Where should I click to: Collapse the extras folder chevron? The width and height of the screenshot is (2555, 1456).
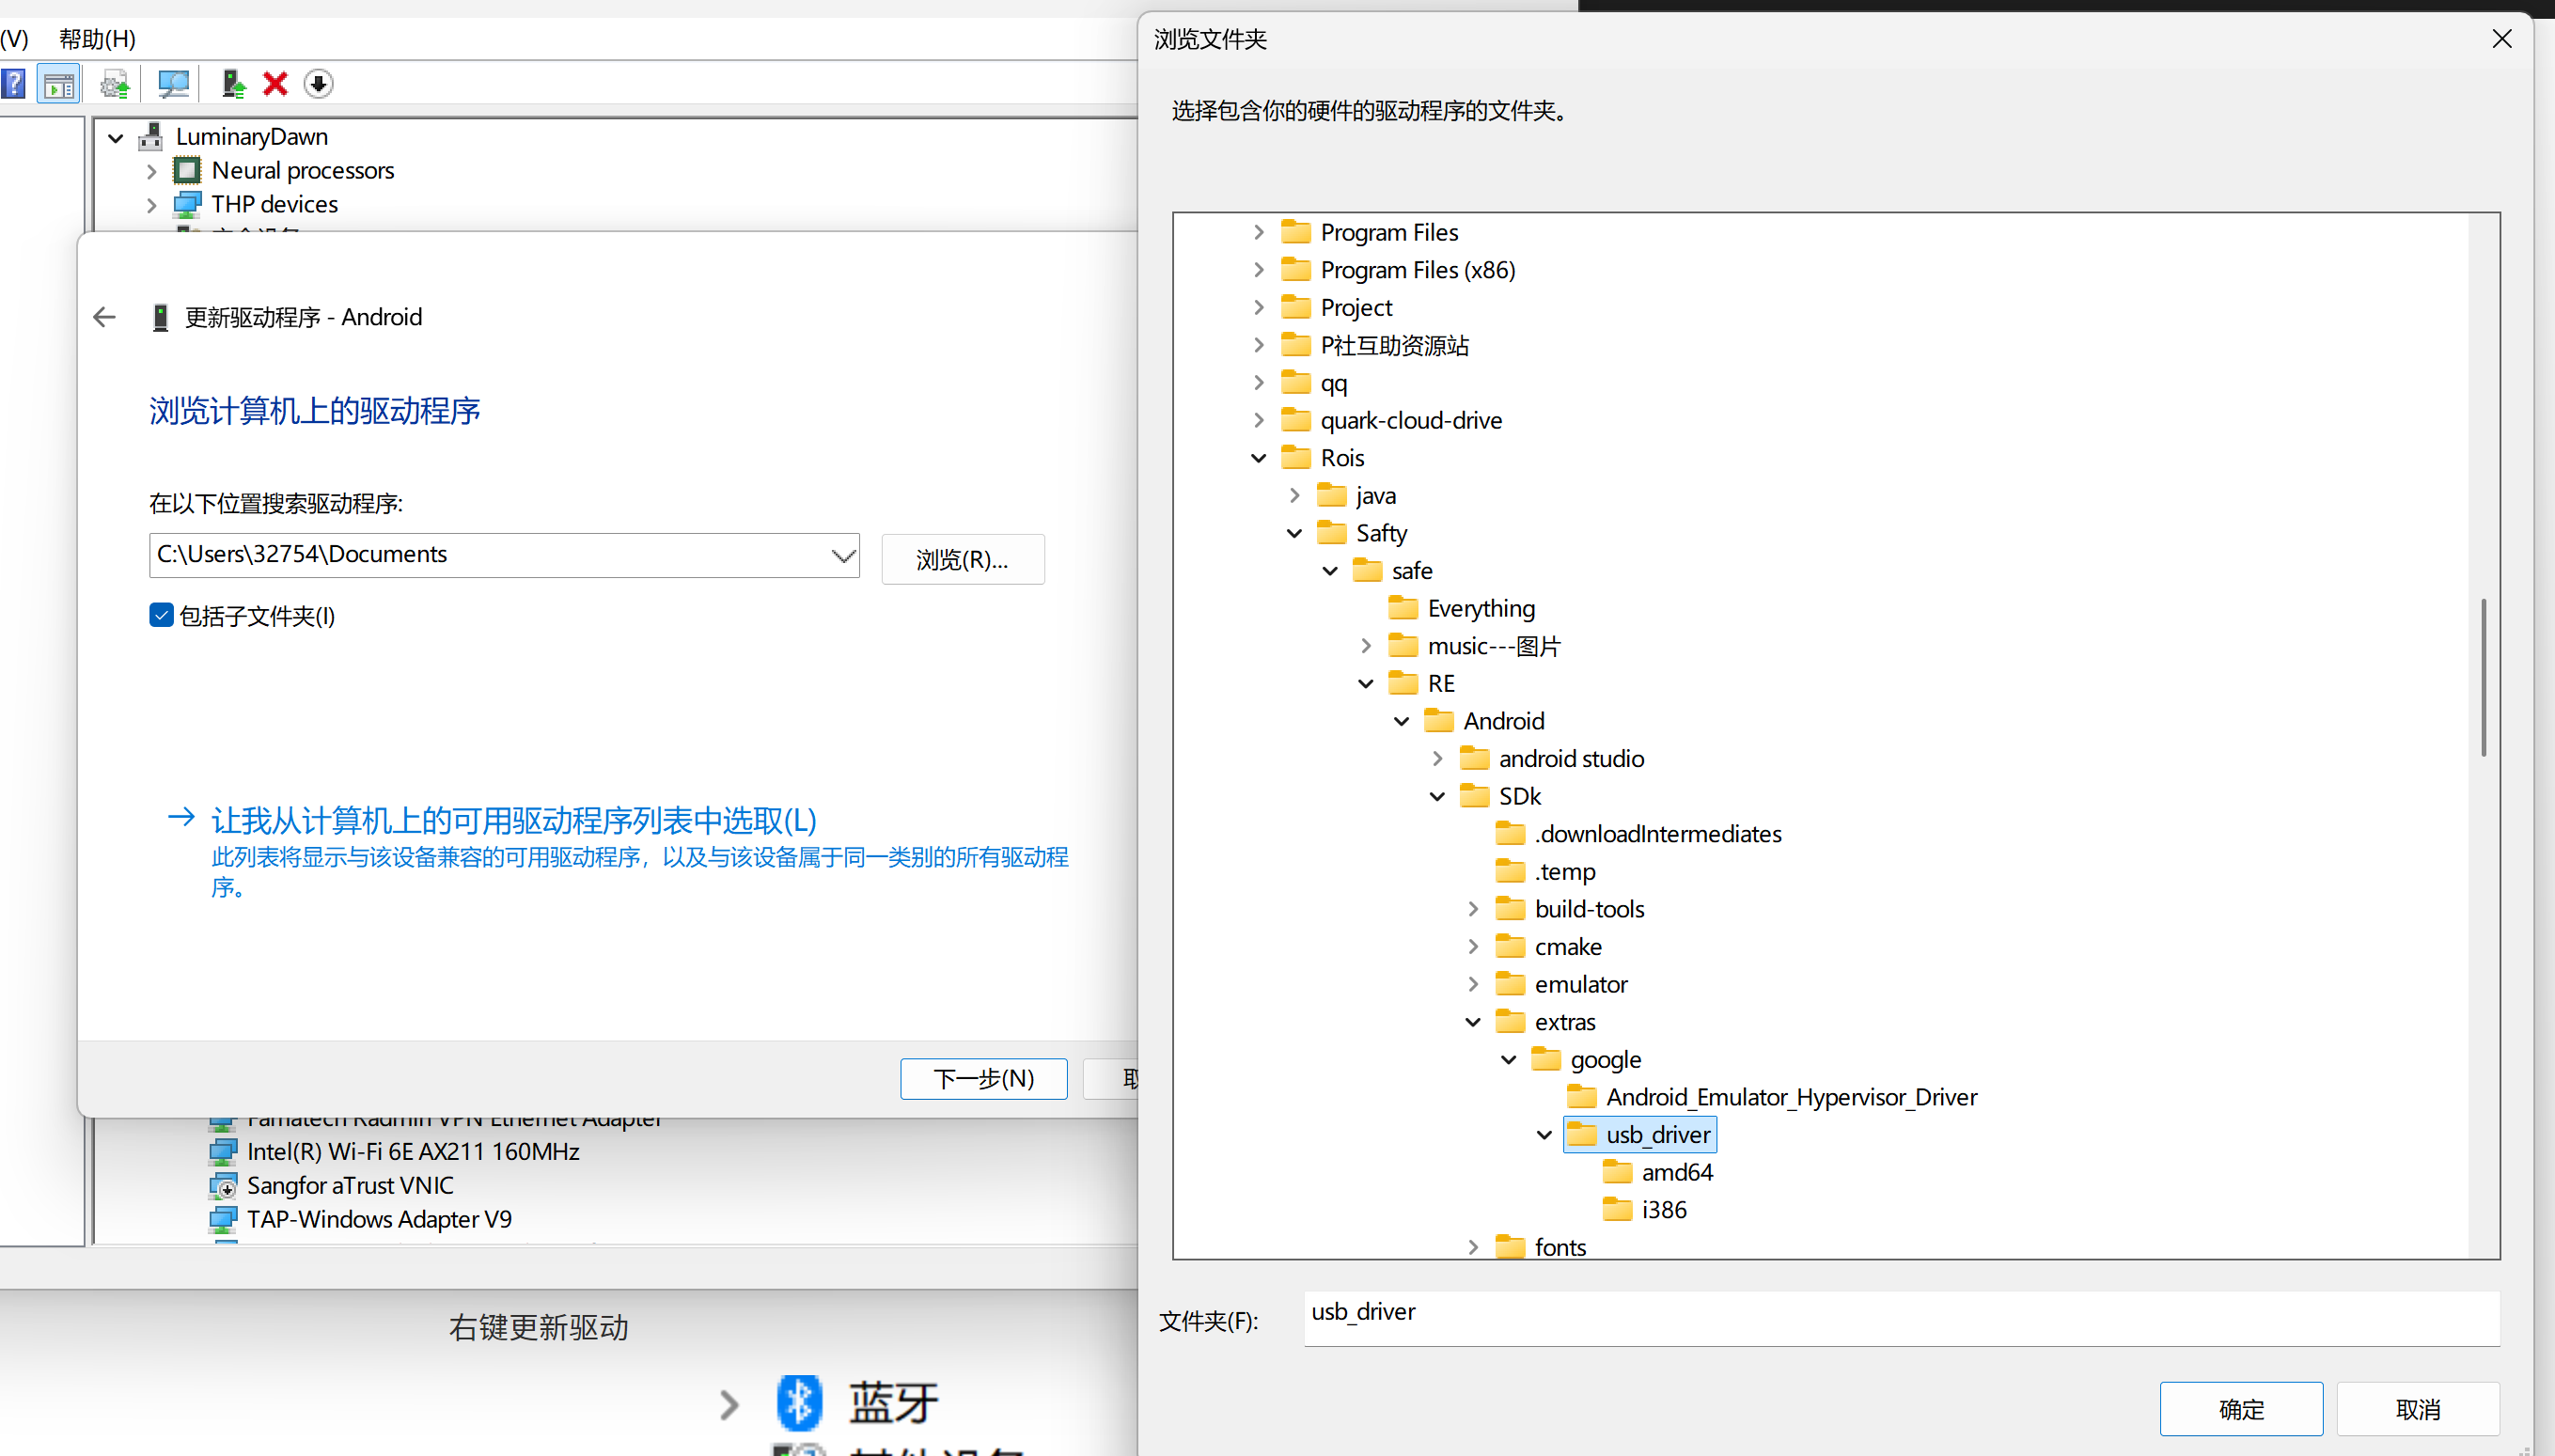[x=1473, y=1022]
